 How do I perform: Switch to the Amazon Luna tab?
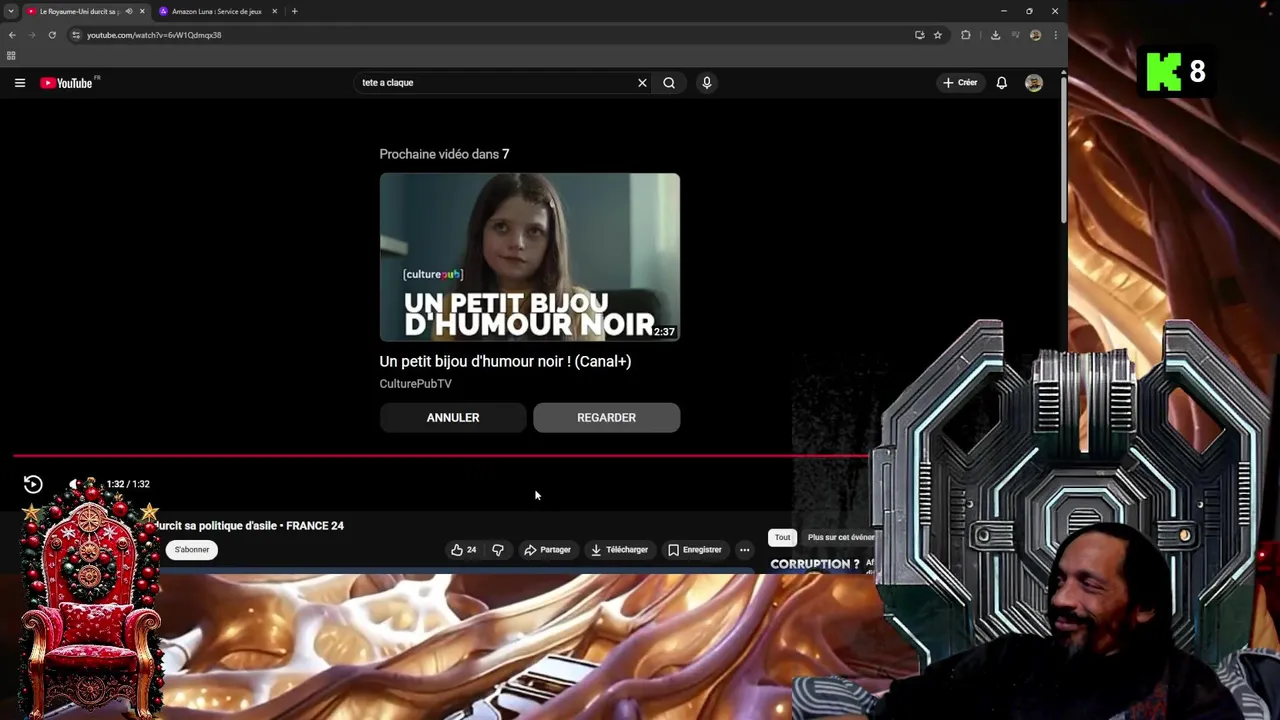[x=216, y=11]
